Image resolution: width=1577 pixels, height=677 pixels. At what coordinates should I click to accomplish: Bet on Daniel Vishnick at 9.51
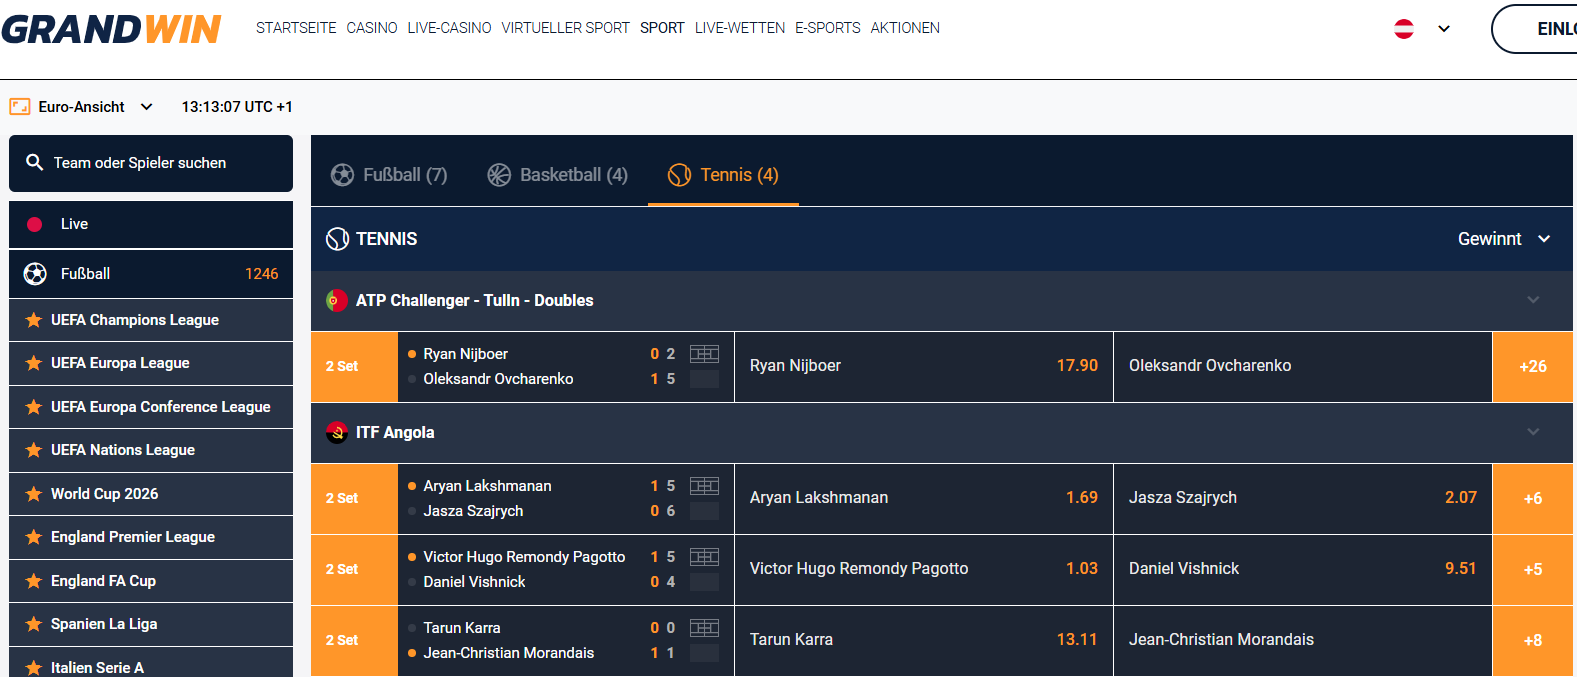(1303, 569)
